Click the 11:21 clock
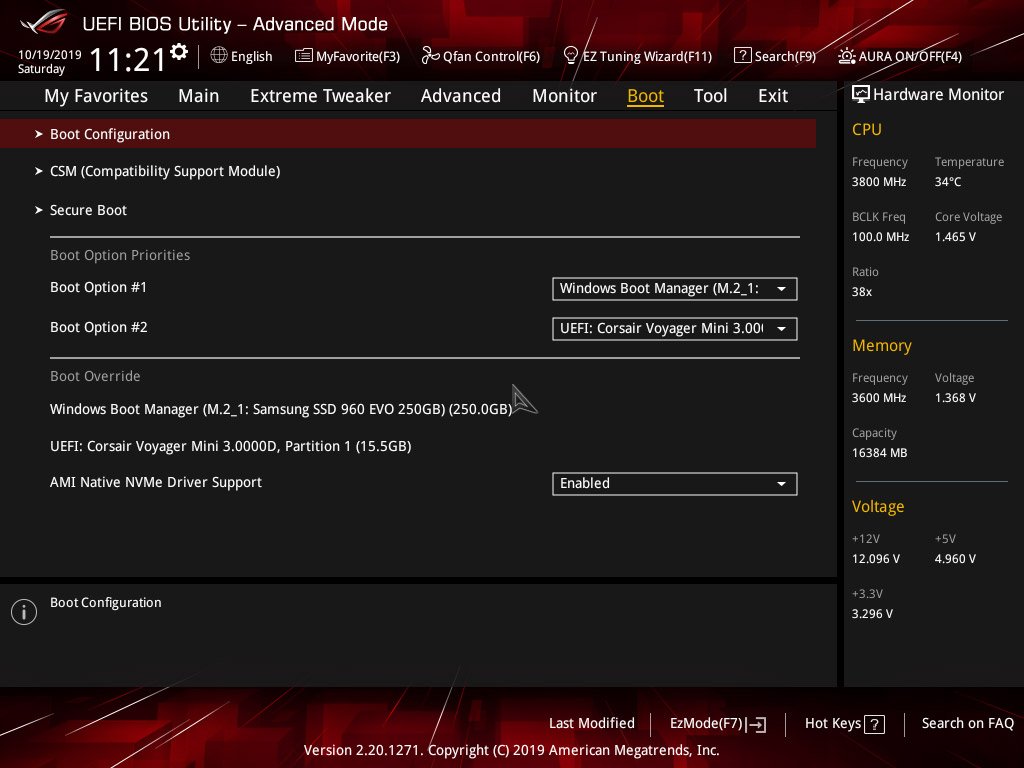This screenshot has height=768, width=1024. pos(128,60)
